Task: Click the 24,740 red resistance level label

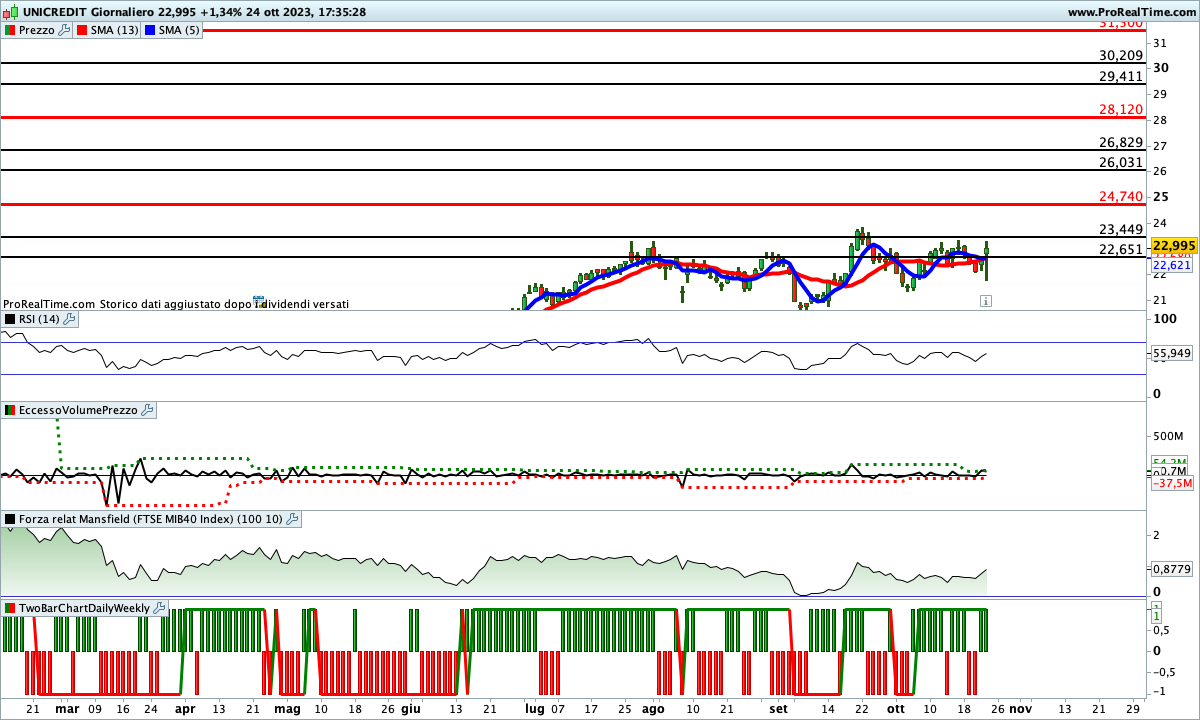Action: 1120,196
